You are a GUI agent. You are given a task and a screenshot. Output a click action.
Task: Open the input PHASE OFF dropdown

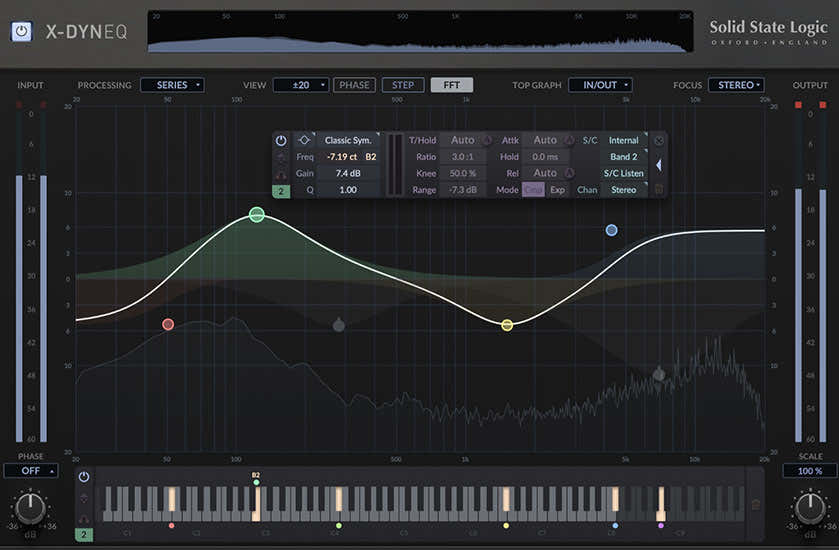coord(31,471)
